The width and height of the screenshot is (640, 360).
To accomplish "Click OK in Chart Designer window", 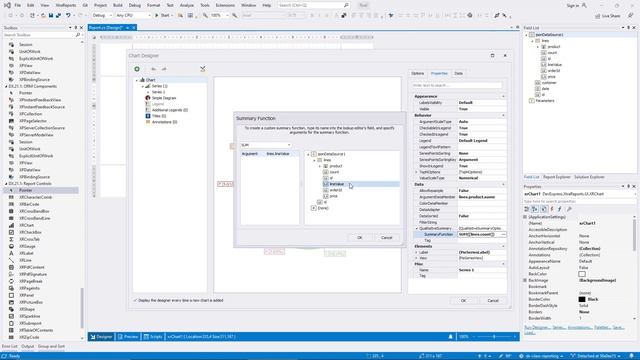I will click(x=463, y=301).
